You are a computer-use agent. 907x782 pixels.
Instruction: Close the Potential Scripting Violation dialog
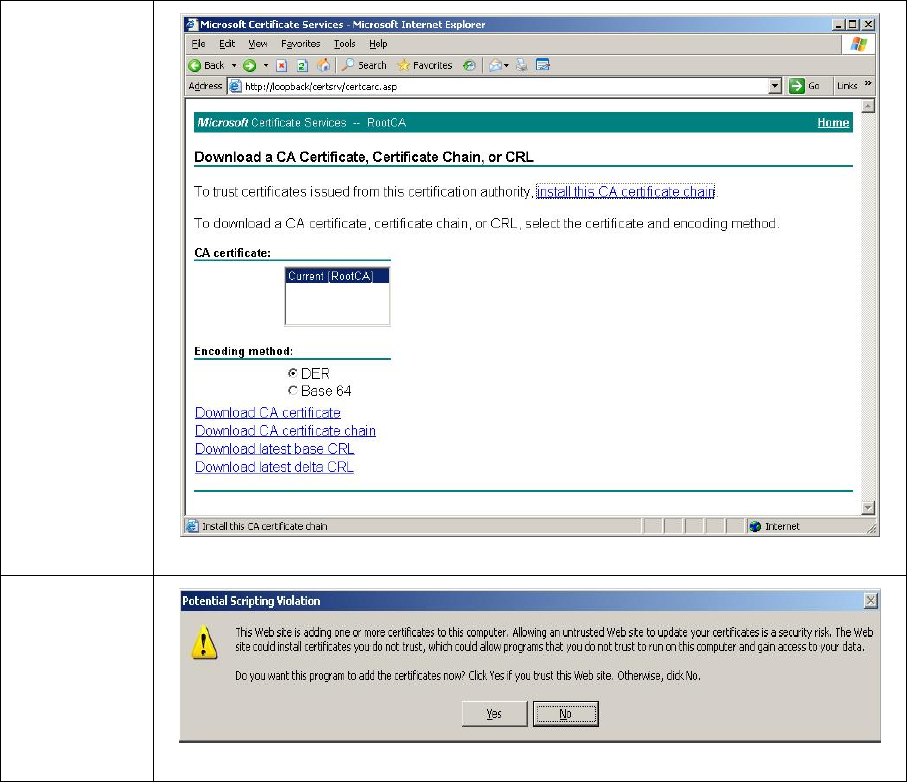point(871,601)
